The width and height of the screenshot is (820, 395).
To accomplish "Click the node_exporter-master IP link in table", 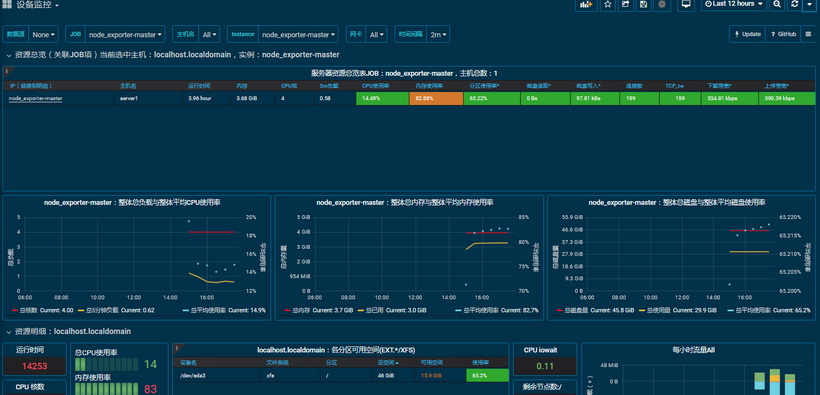I will pyautogui.click(x=36, y=98).
